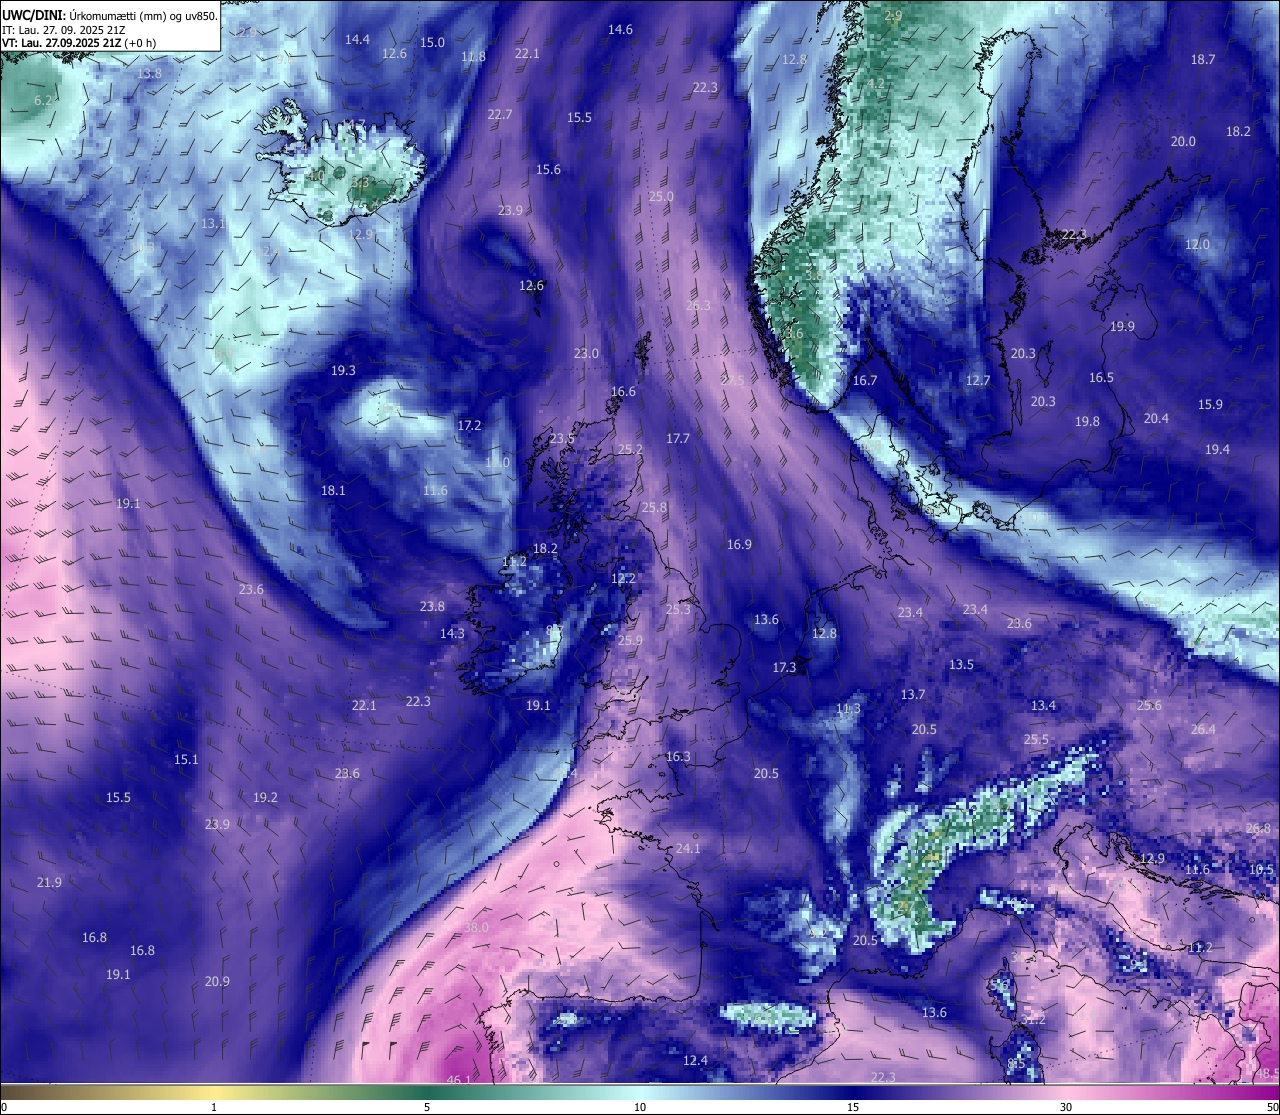Click the 13.1 value label

213,223
